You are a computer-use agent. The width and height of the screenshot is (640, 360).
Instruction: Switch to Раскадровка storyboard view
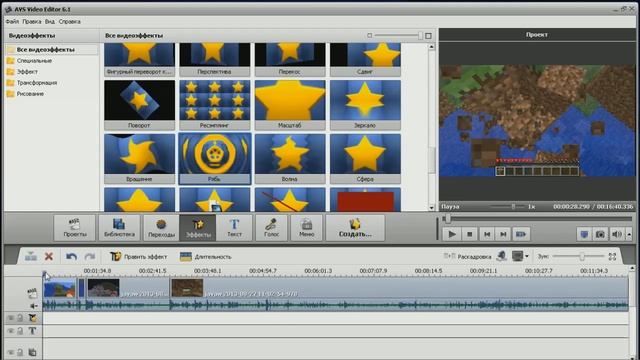coord(467,256)
